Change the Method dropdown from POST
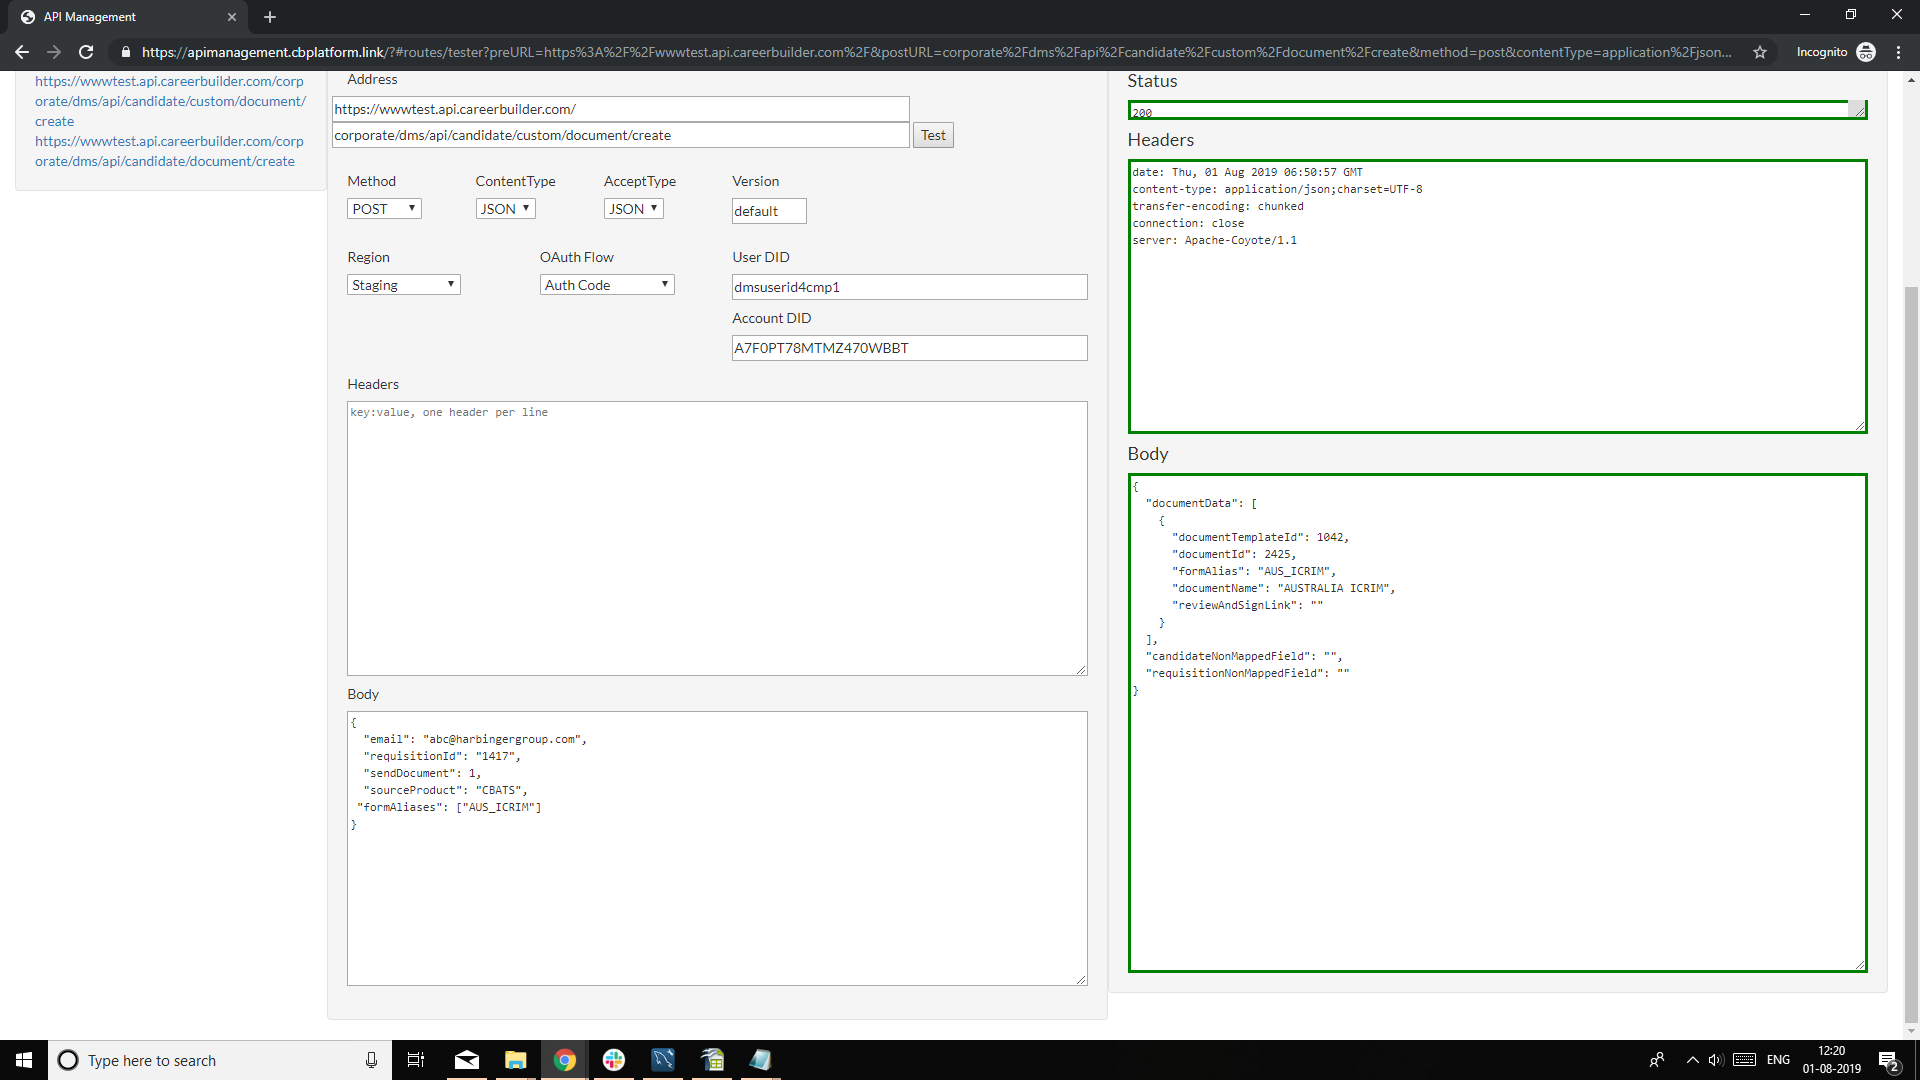Viewport: 1920px width, 1080px height. point(383,208)
